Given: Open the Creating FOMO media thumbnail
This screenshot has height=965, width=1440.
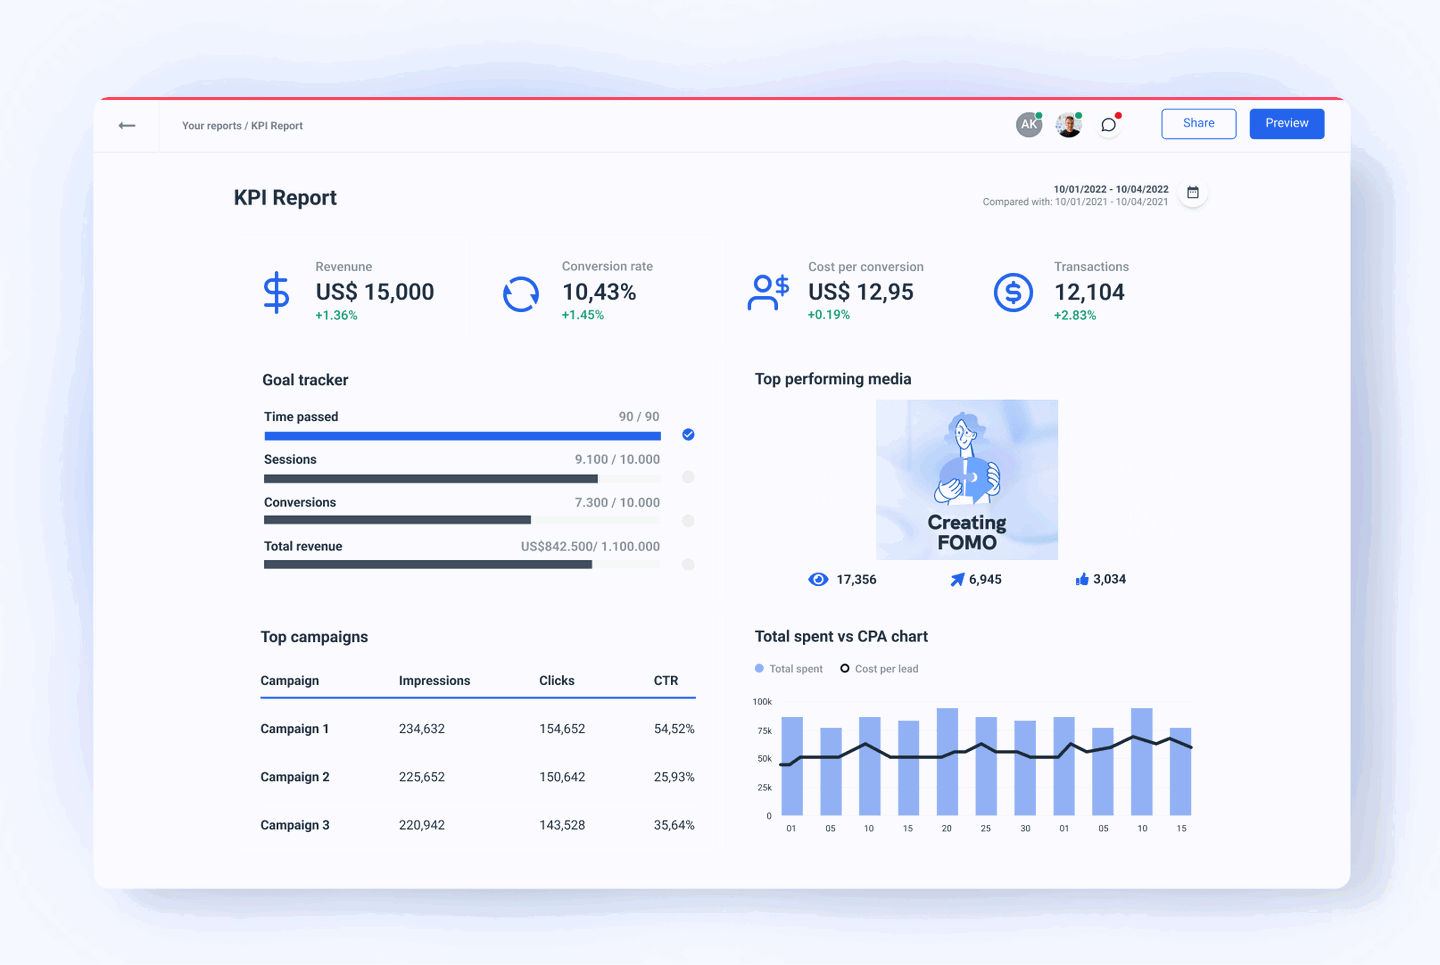Looking at the screenshot, I should tap(966, 479).
